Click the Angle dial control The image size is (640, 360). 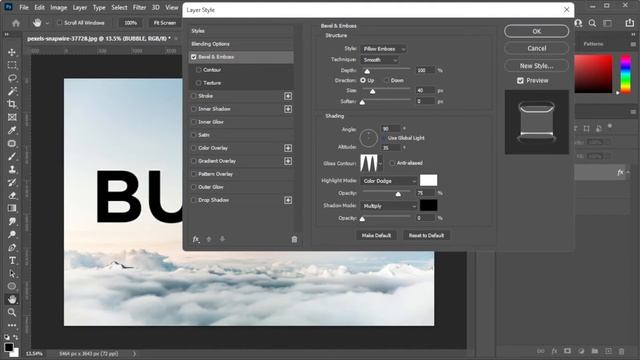coord(369,138)
